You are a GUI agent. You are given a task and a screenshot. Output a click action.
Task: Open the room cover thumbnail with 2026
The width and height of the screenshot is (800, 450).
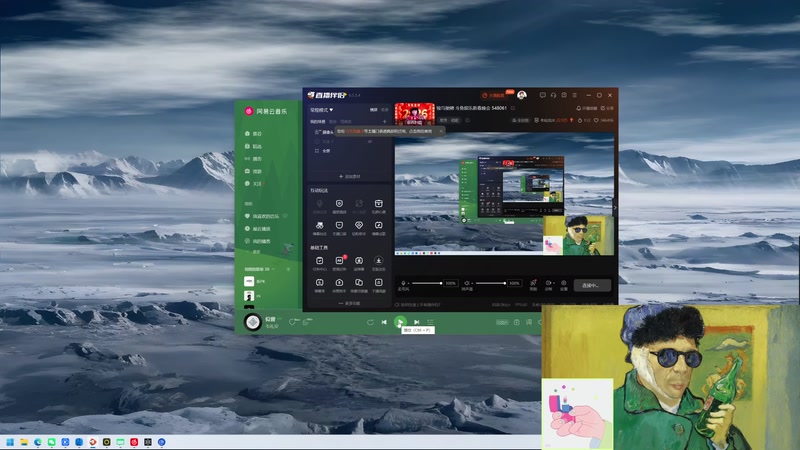[x=414, y=114]
